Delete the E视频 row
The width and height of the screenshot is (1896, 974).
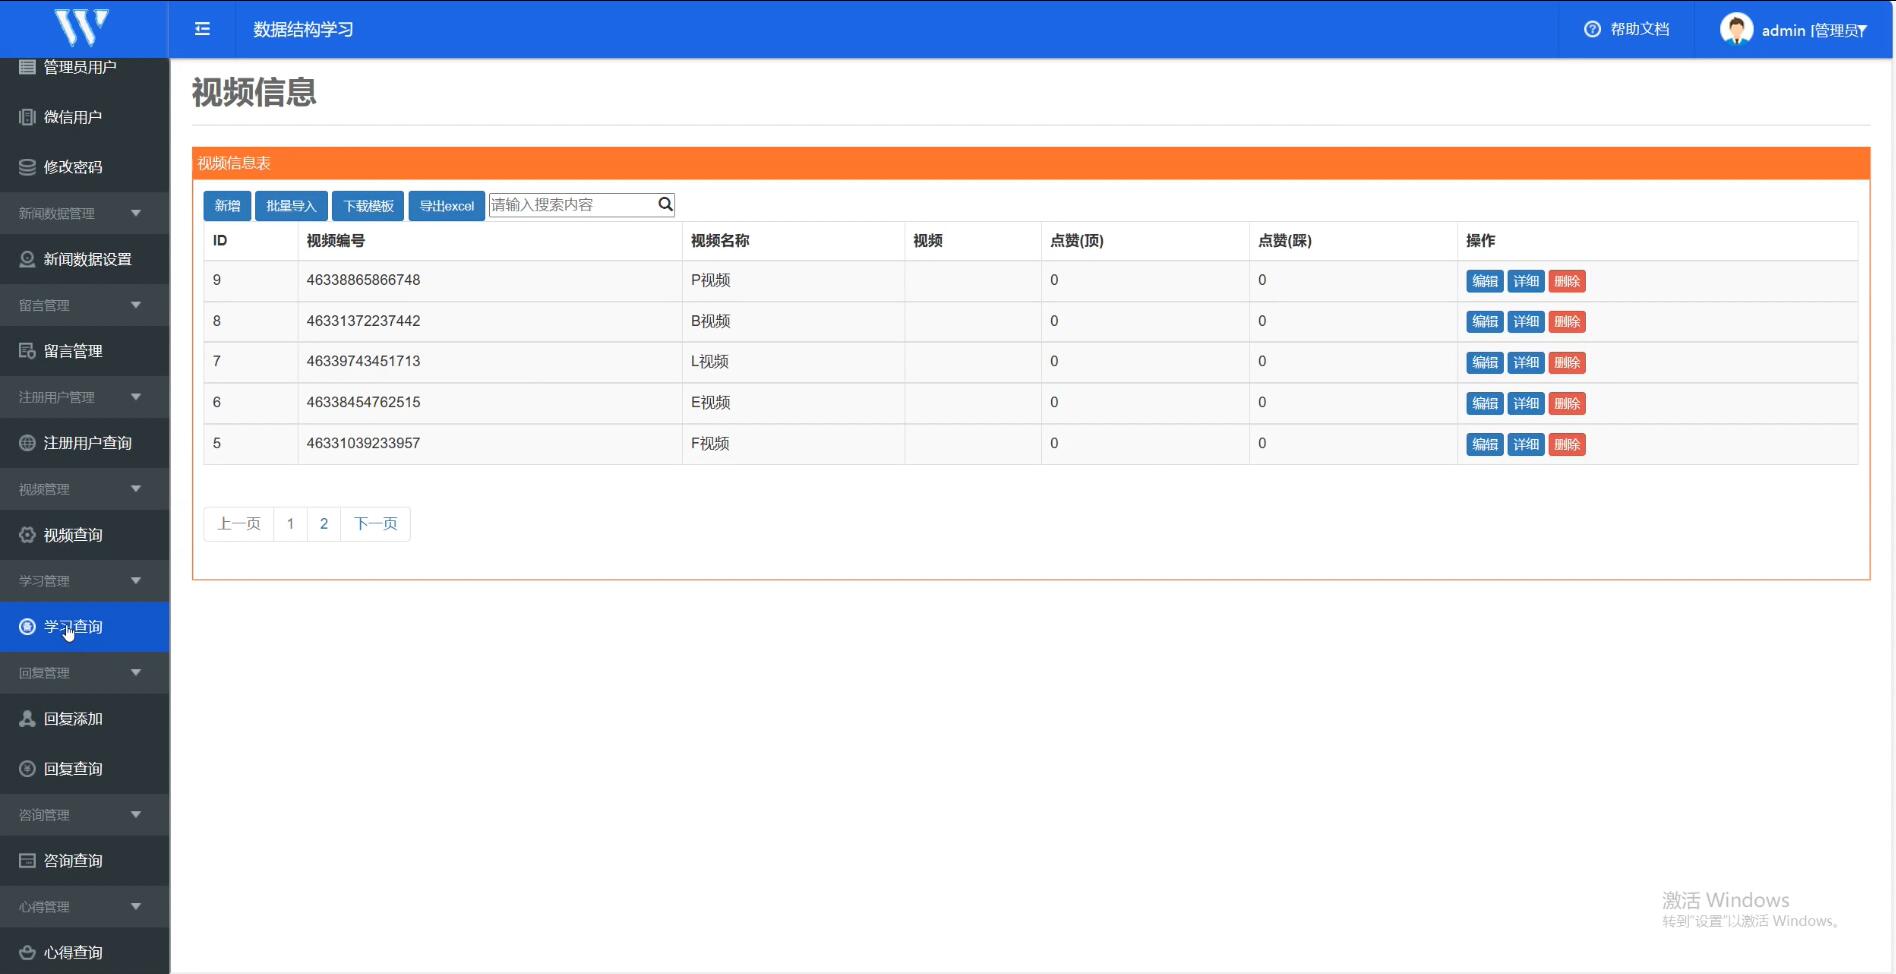click(1567, 404)
